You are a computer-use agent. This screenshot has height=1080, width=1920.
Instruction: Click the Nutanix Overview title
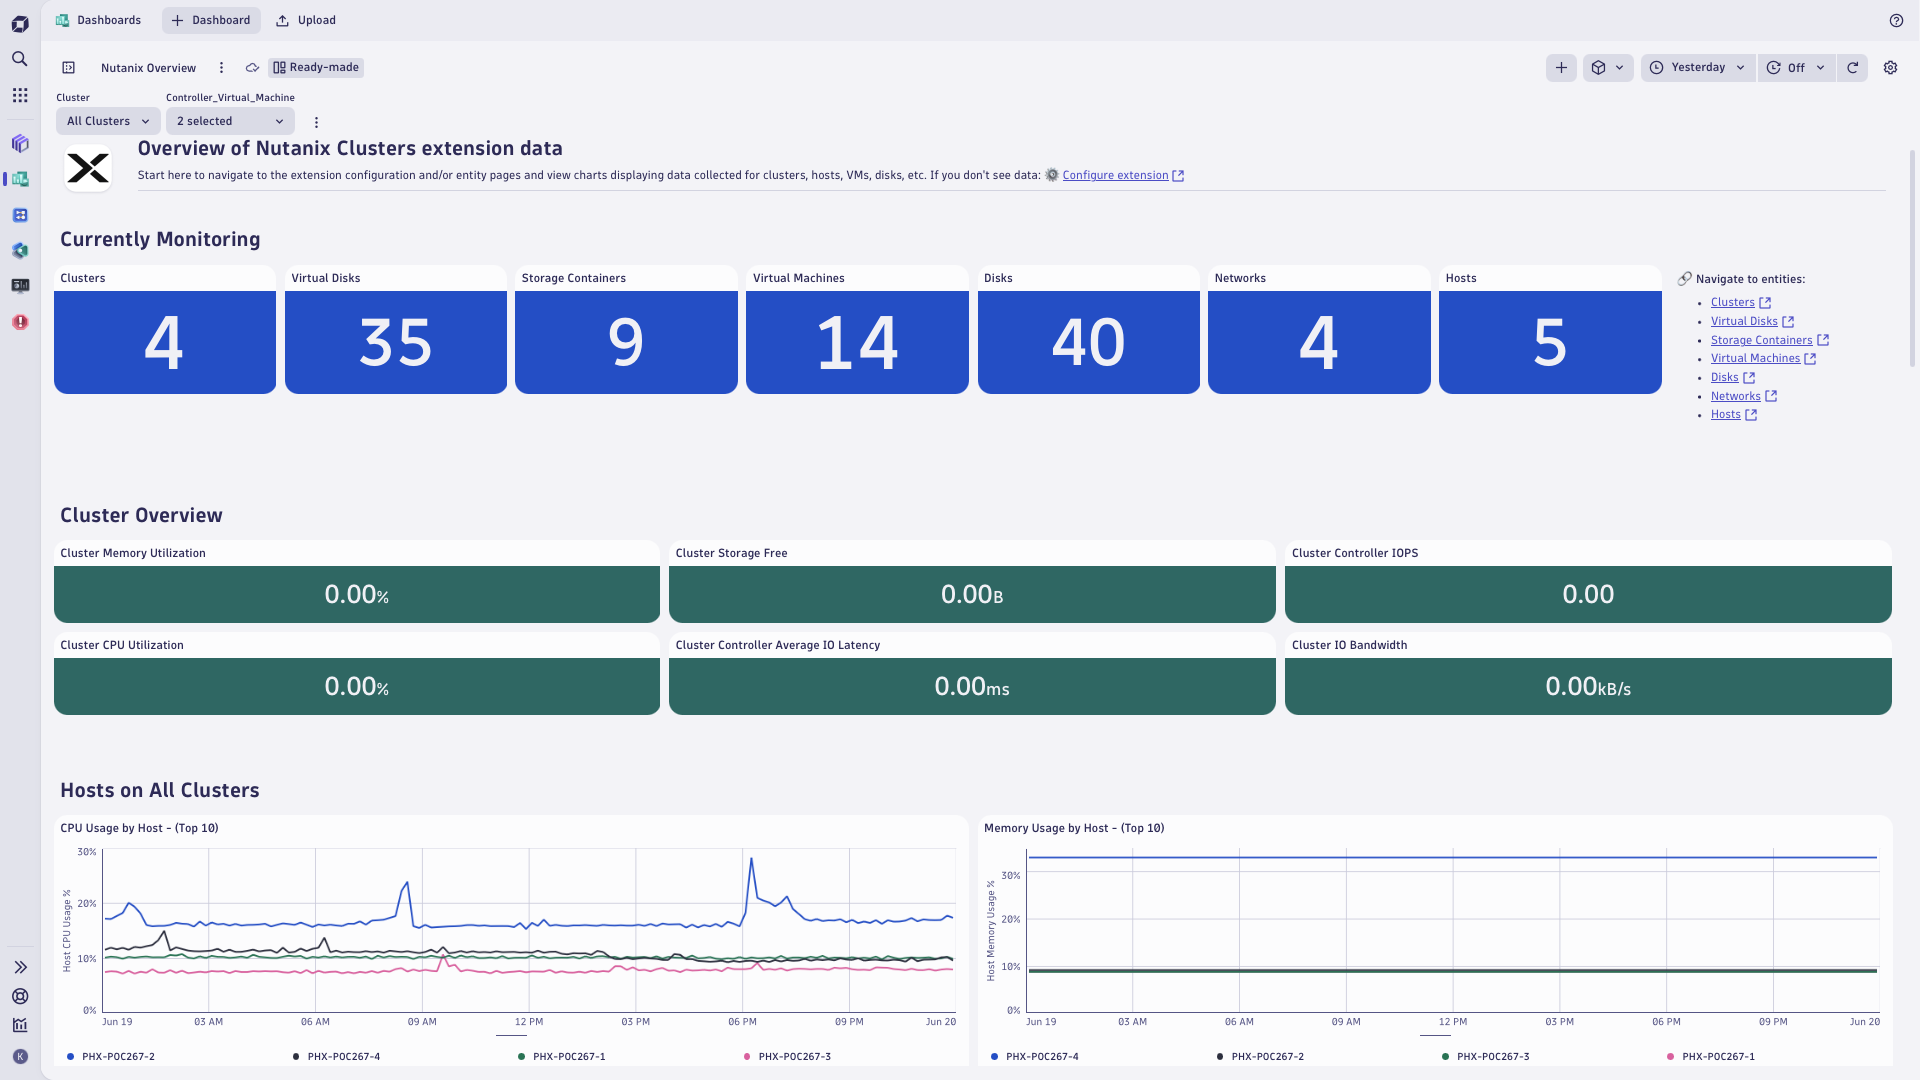coord(148,68)
